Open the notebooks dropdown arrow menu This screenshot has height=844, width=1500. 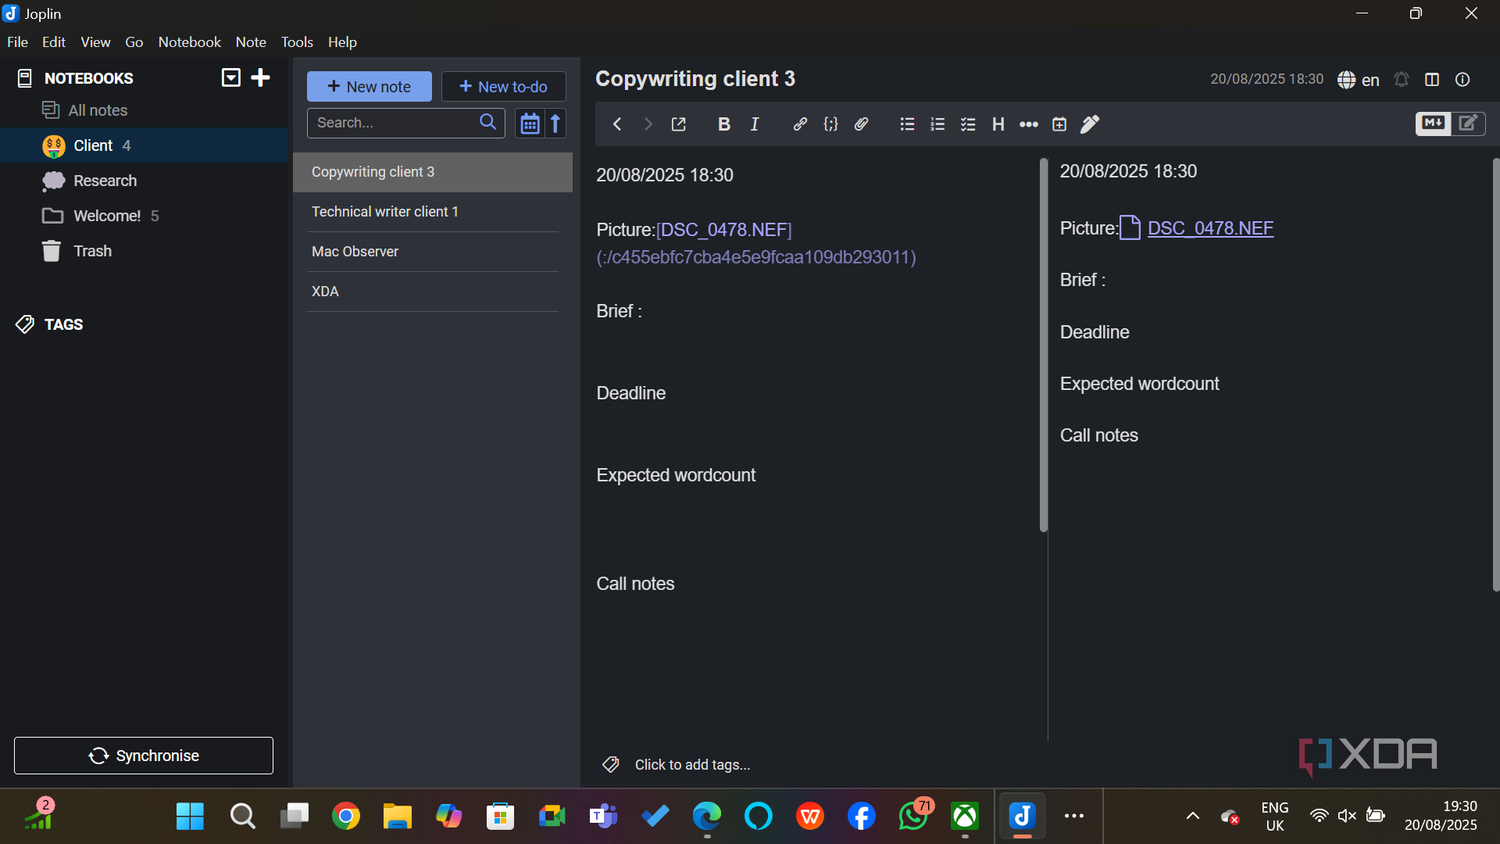click(x=231, y=77)
